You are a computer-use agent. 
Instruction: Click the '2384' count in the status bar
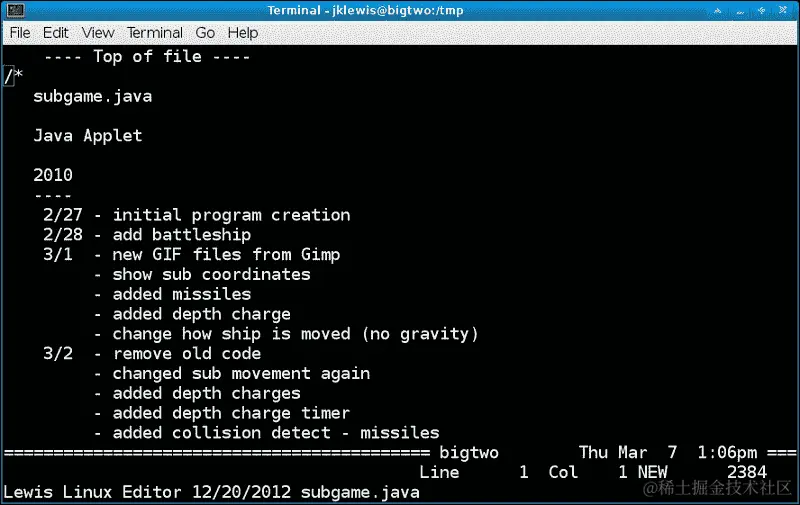pos(747,472)
